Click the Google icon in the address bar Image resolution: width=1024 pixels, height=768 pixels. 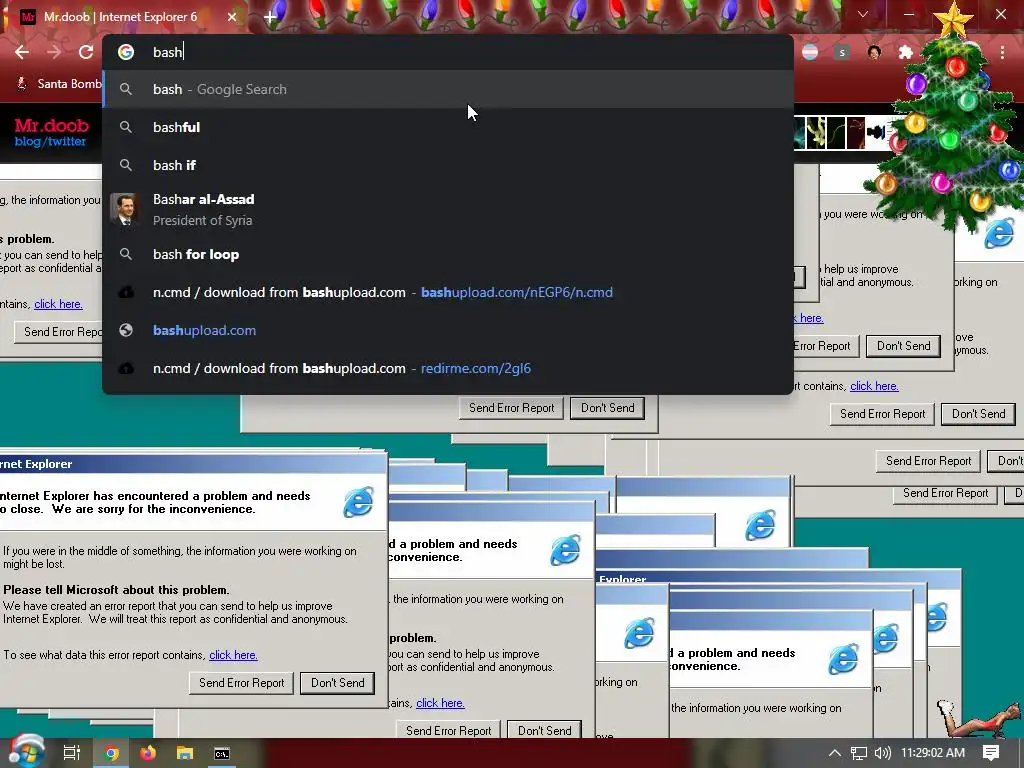click(x=126, y=52)
